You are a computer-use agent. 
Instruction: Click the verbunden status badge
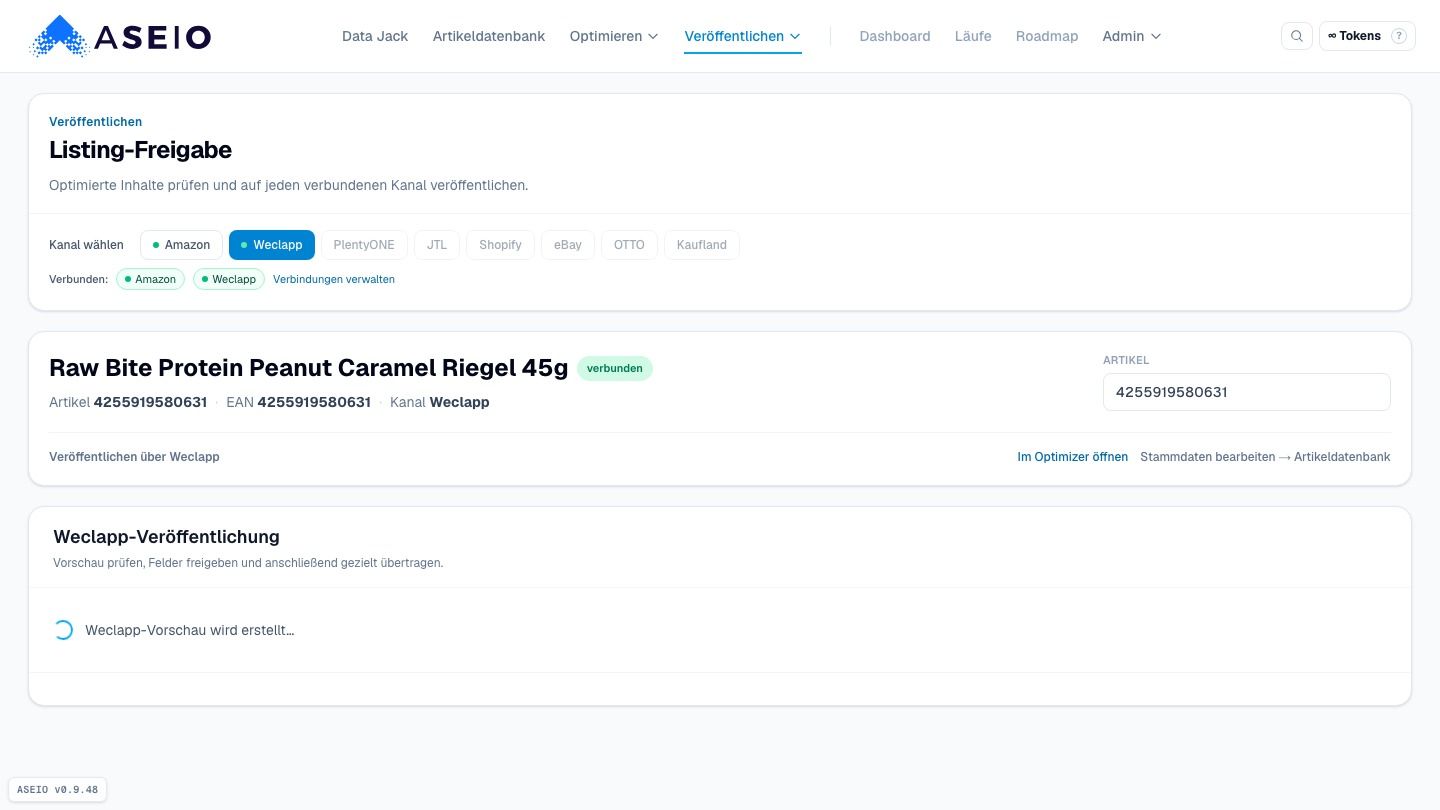(x=615, y=368)
